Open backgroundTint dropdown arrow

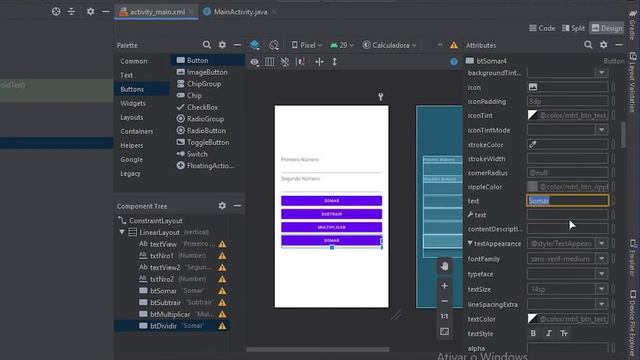pyautogui.click(x=602, y=73)
